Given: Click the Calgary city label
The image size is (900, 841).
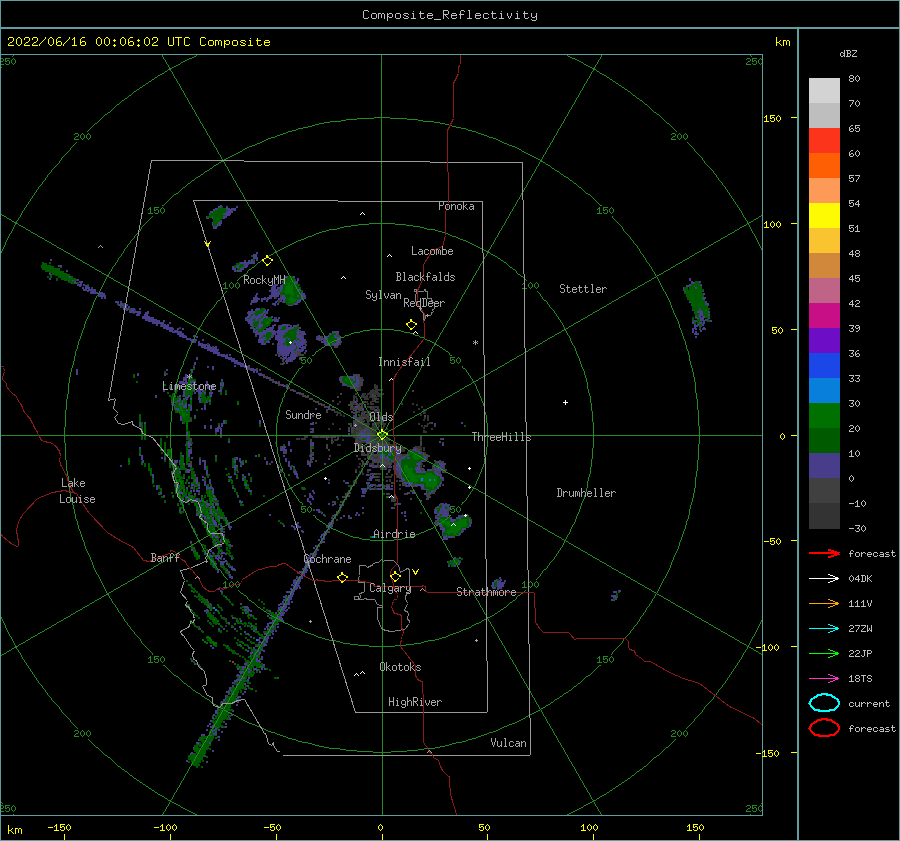Looking at the screenshot, I should pos(390,588).
